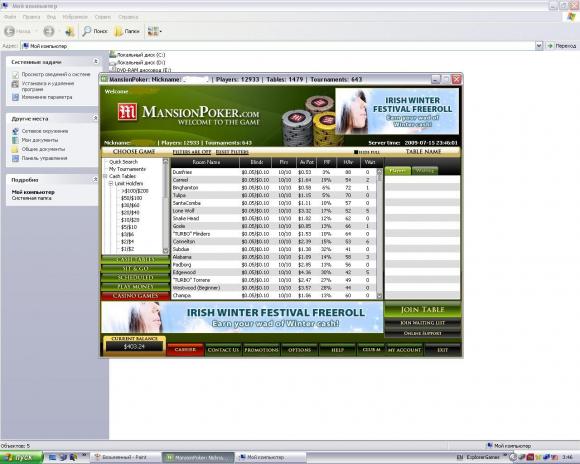Click the wide Irish Winter Festival bottom banner

coord(242,317)
